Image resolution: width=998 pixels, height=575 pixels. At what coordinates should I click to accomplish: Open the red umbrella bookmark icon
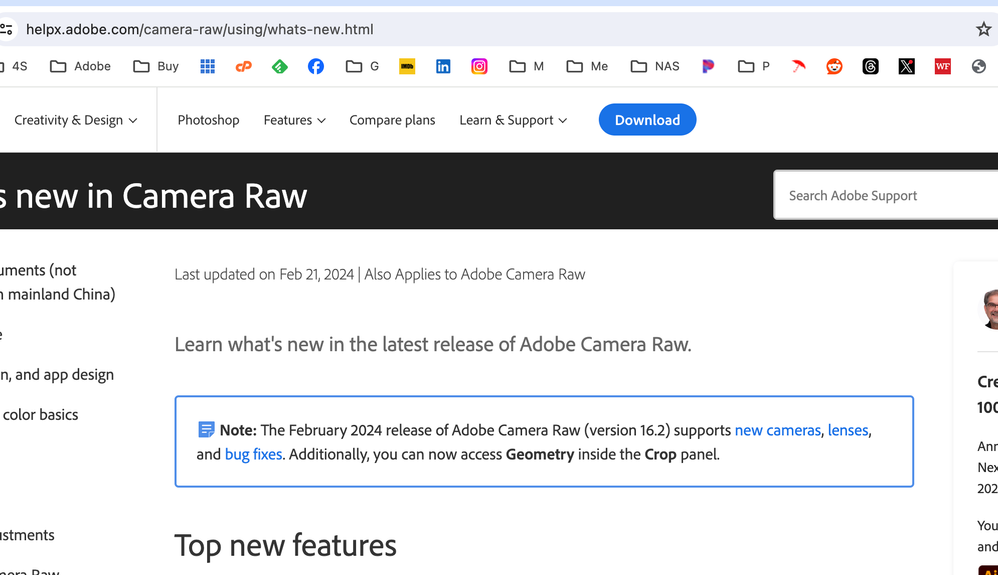[798, 66]
